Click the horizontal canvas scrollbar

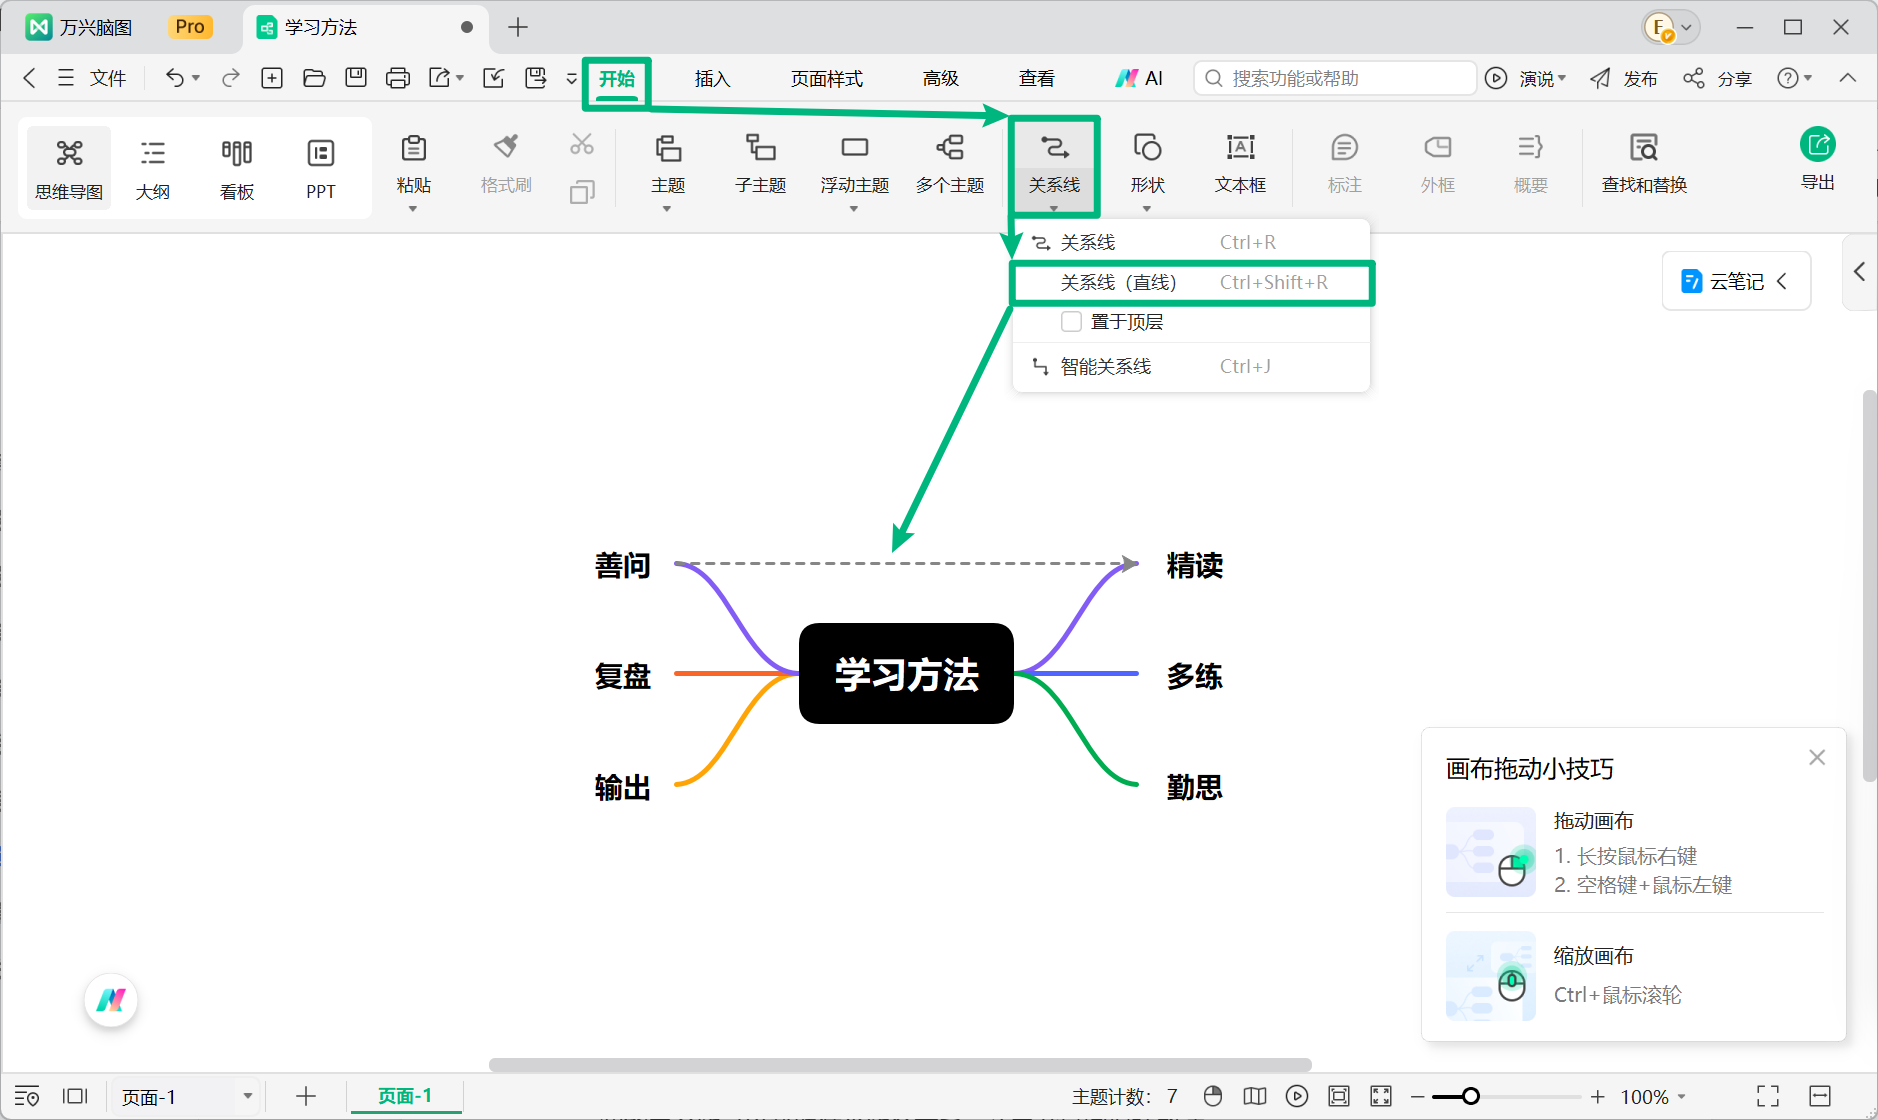pos(900,1065)
